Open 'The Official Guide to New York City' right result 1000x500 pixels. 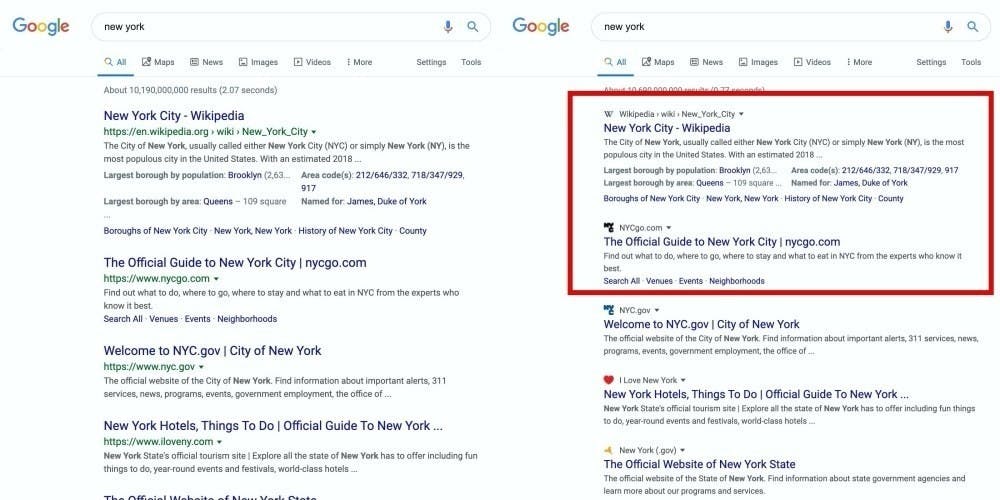[722, 242]
